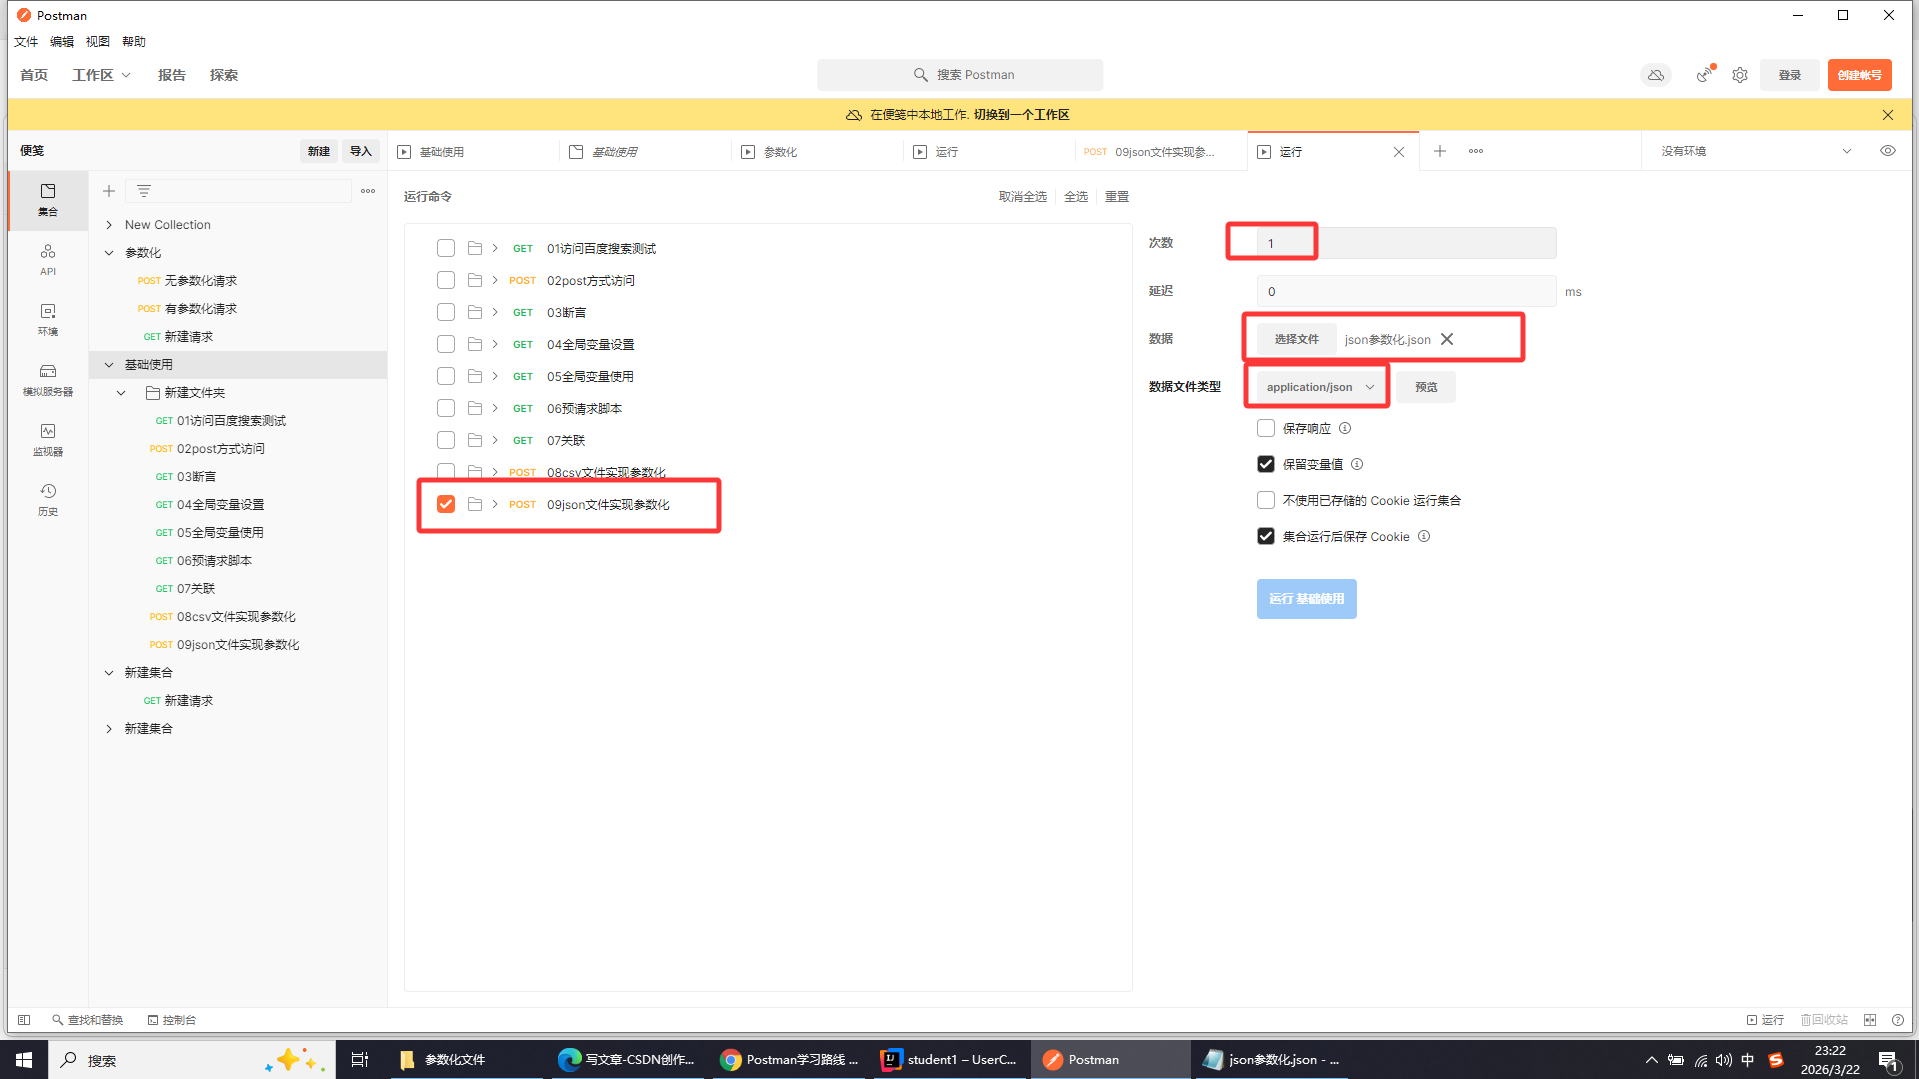The width and height of the screenshot is (1919, 1079).
Task: Open the collections sidebar three-dot options
Action: [x=368, y=191]
